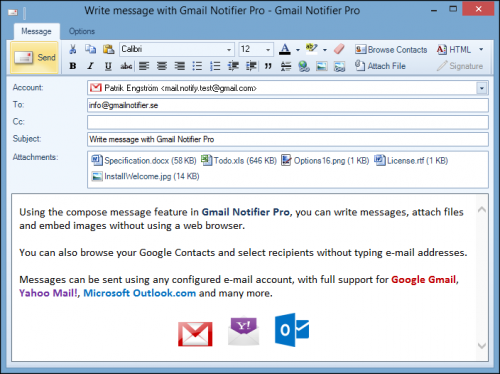
Task: Toggle underline formatting
Action: tap(108, 66)
